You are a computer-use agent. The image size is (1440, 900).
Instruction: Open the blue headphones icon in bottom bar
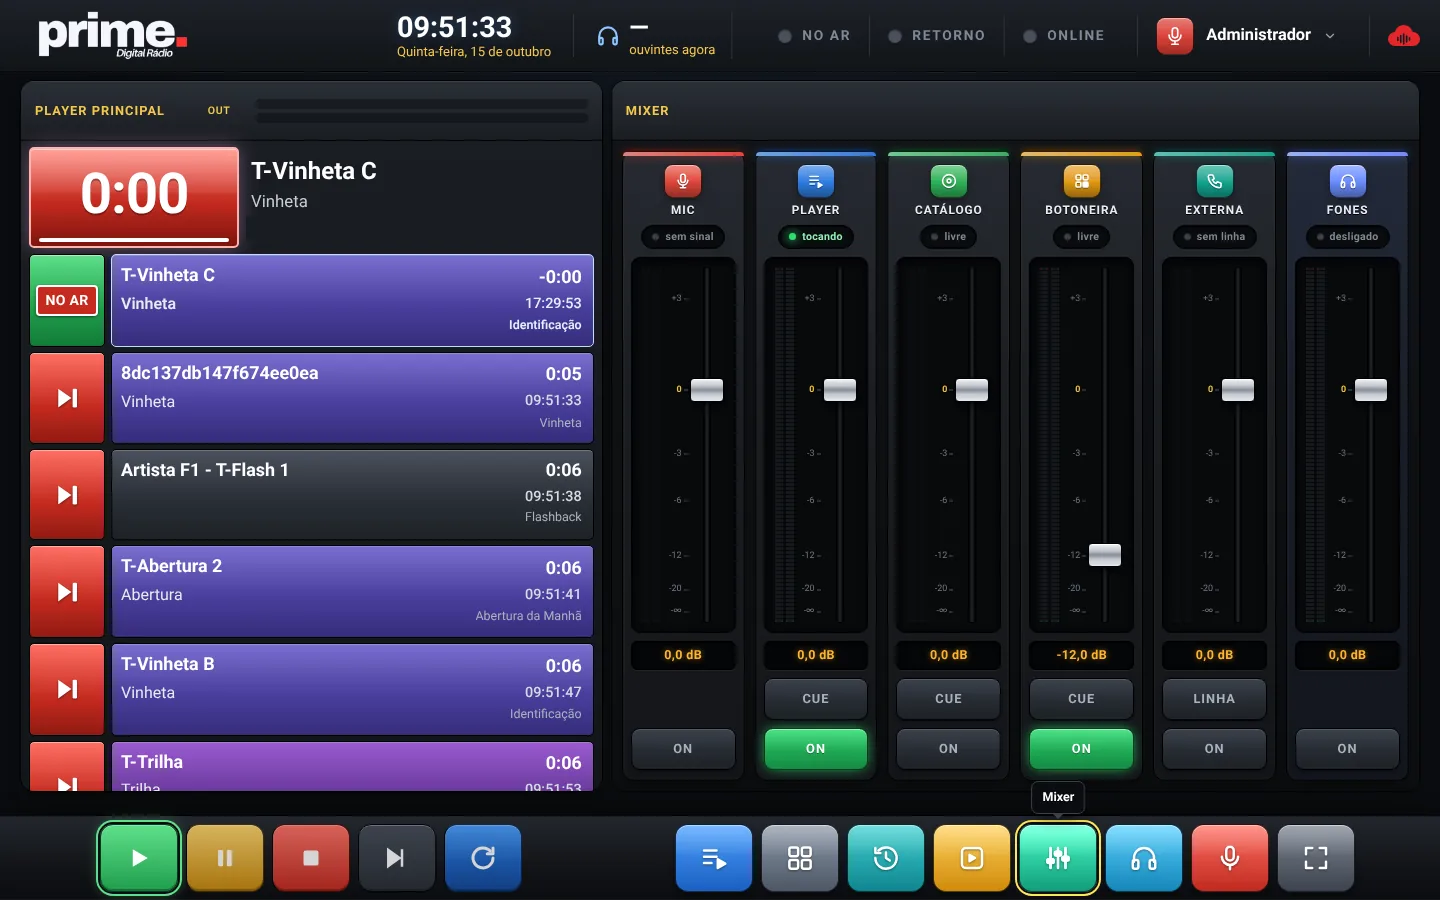pyautogui.click(x=1144, y=857)
